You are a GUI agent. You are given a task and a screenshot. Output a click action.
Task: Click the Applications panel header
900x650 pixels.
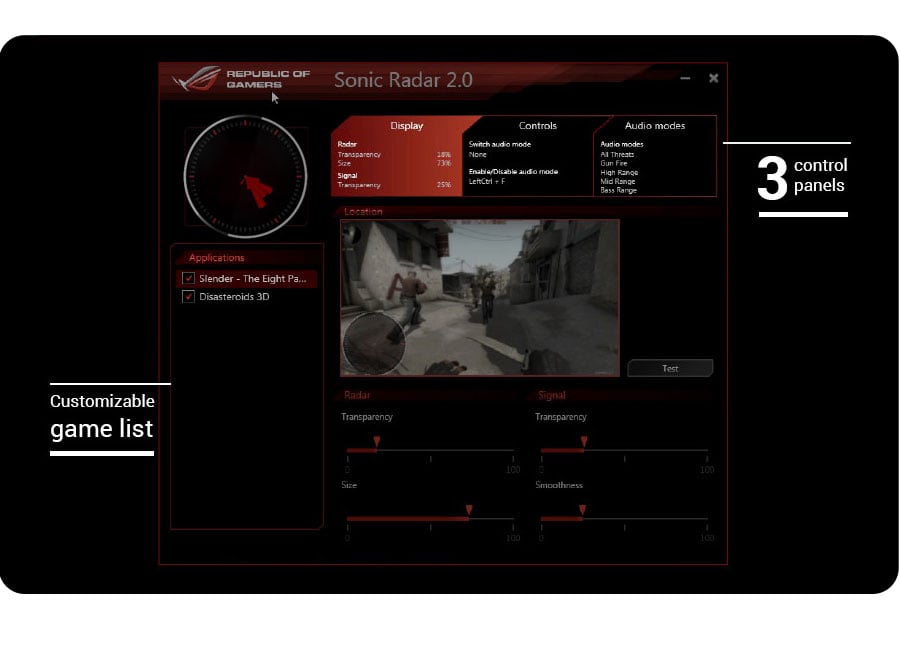[x=216, y=258]
